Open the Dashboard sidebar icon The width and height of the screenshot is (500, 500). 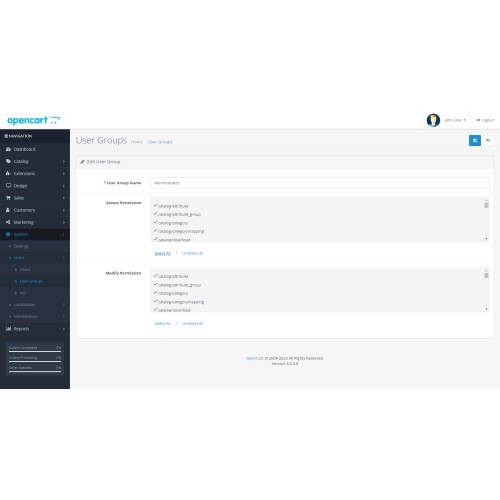[8, 149]
